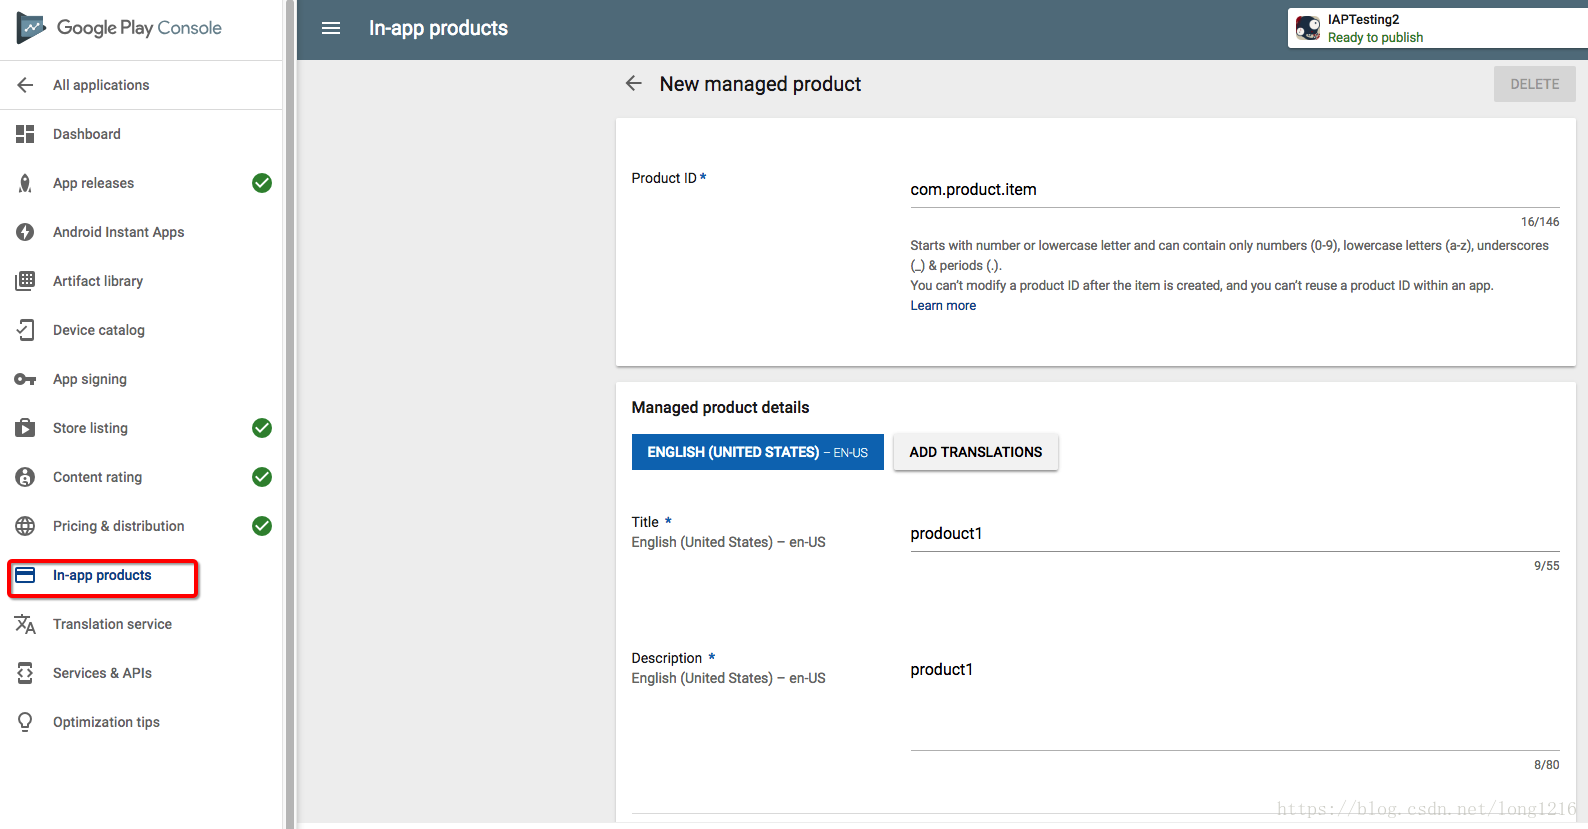The height and width of the screenshot is (829, 1588).
Task: Click the back arrow beside New managed product
Action: 634,84
